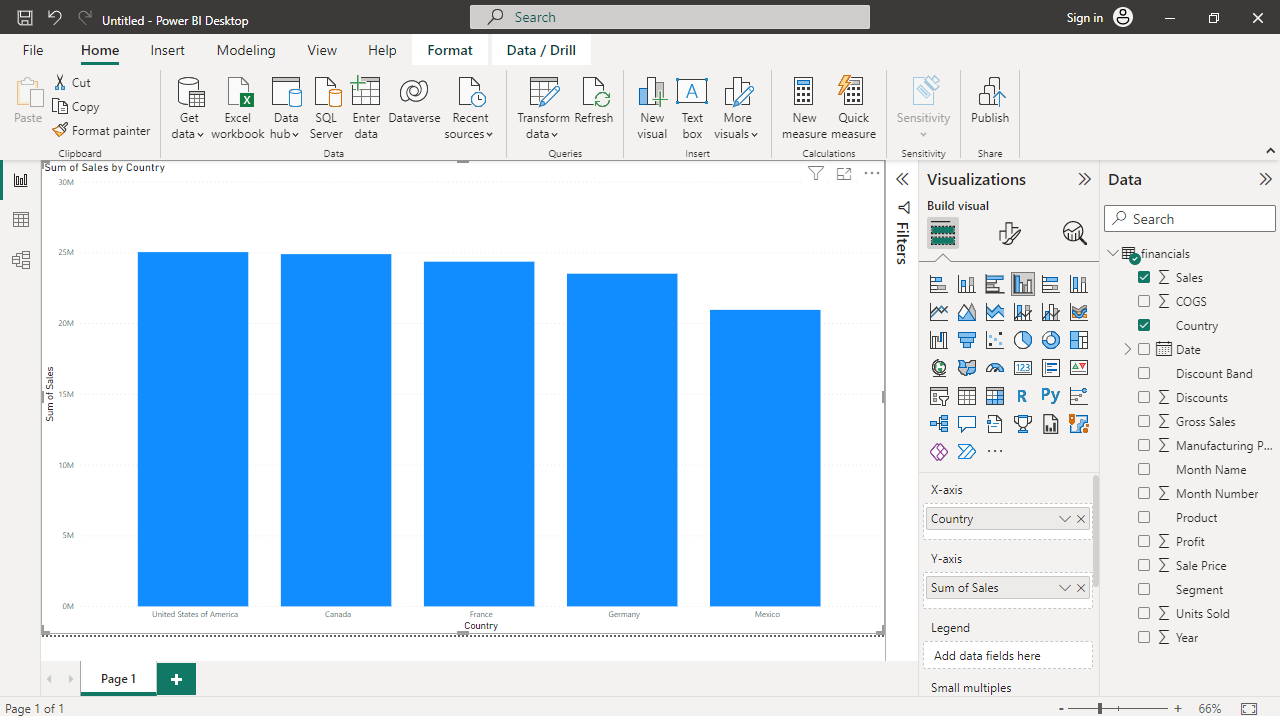Image resolution: width=1280 pixels, height=716 pixels.
Task: Check the Profit field
Action: pyautogui.click(x=1144, y=541)
